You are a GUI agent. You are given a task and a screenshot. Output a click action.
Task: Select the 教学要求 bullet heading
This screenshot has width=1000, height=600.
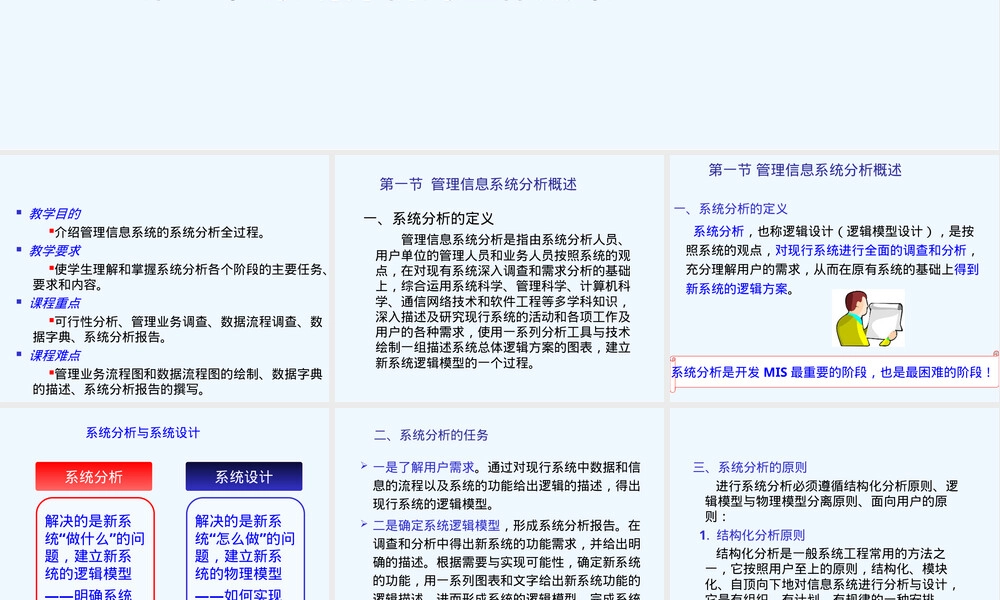[55, 251]
